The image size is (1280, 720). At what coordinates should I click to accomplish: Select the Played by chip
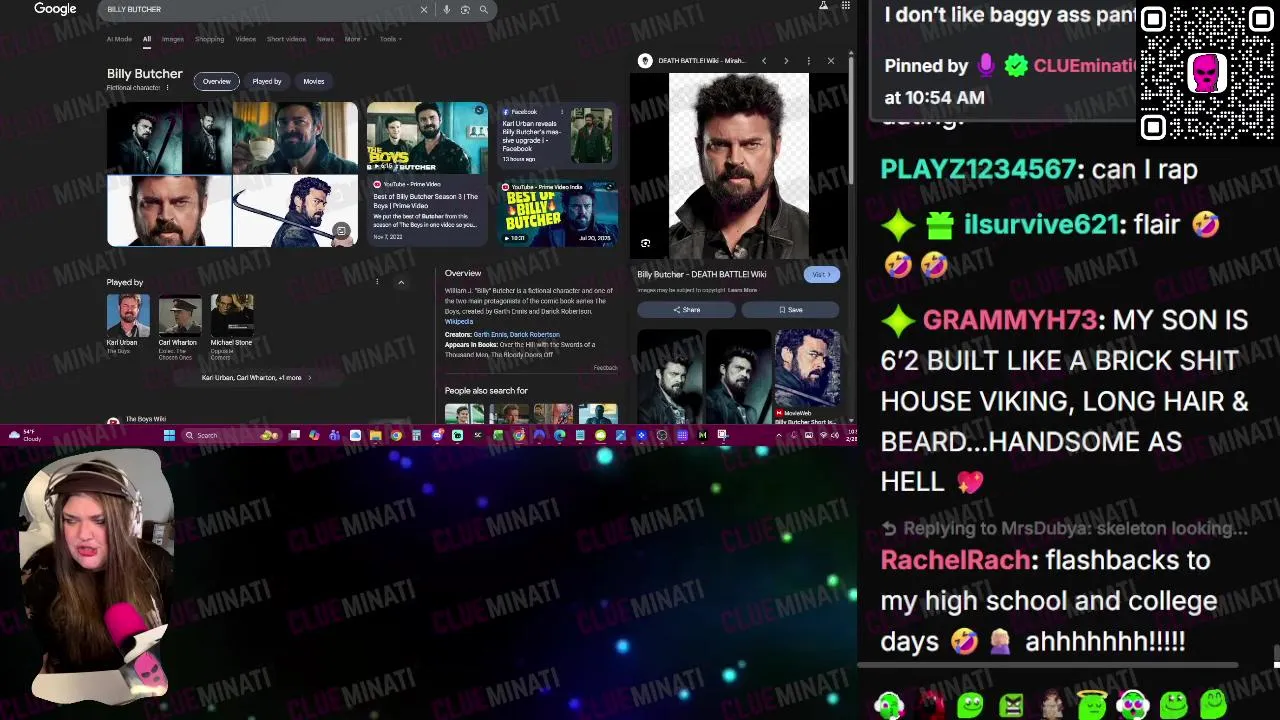point(267,81)
